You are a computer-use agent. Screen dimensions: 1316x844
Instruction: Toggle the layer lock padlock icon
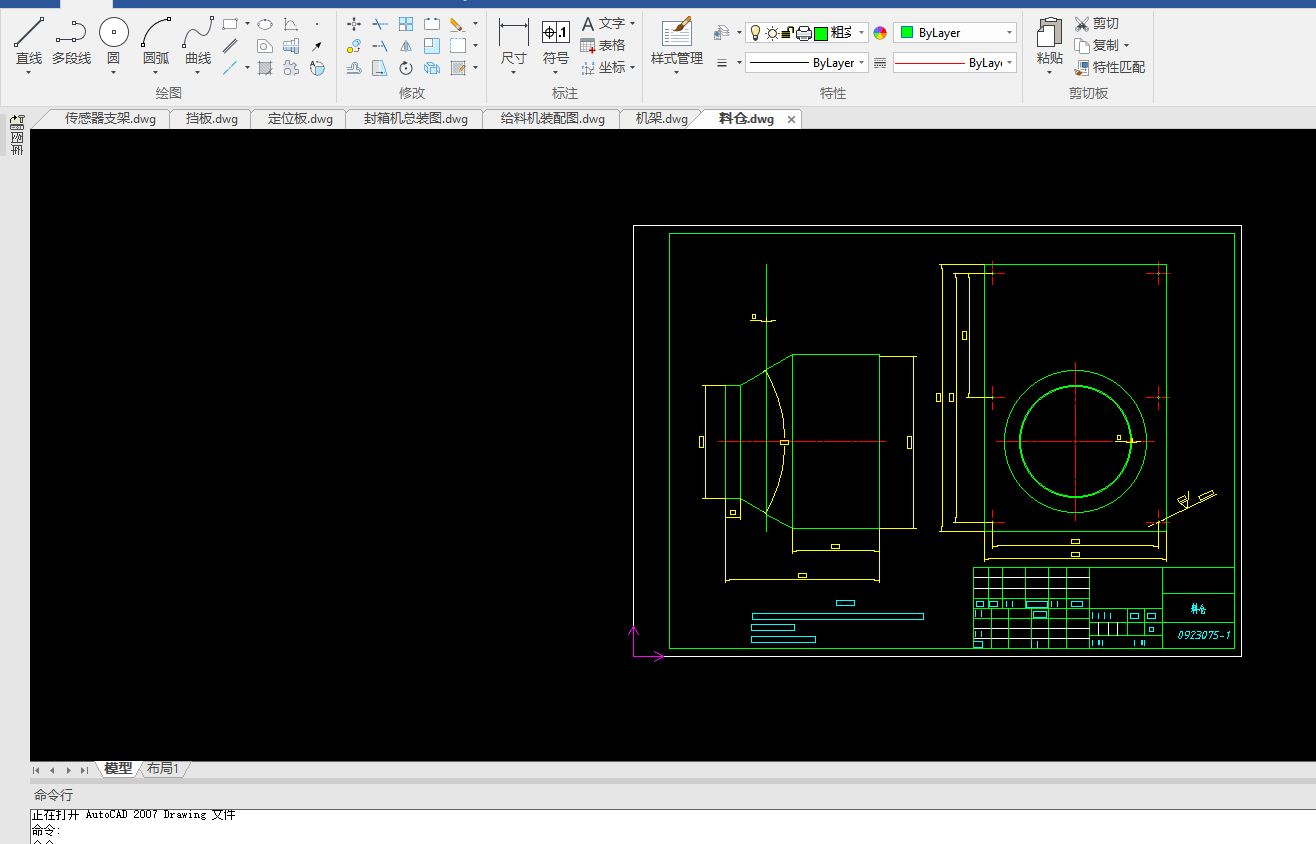(x=787, y=33)
